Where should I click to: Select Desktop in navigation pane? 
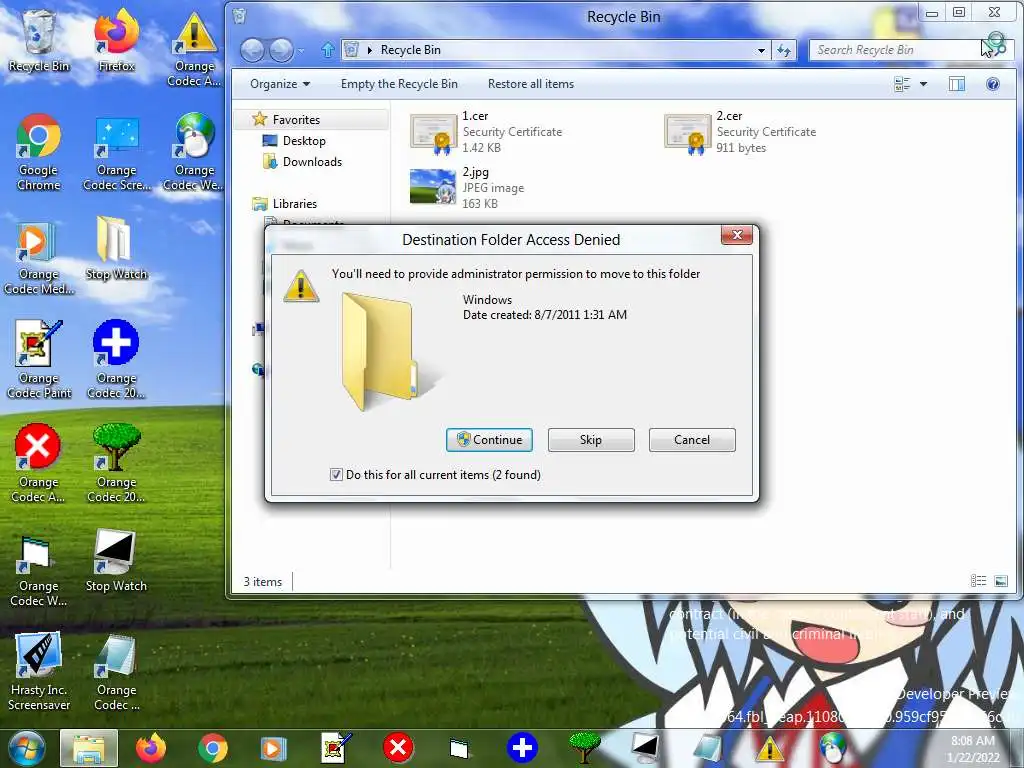(x=304, y=140)
